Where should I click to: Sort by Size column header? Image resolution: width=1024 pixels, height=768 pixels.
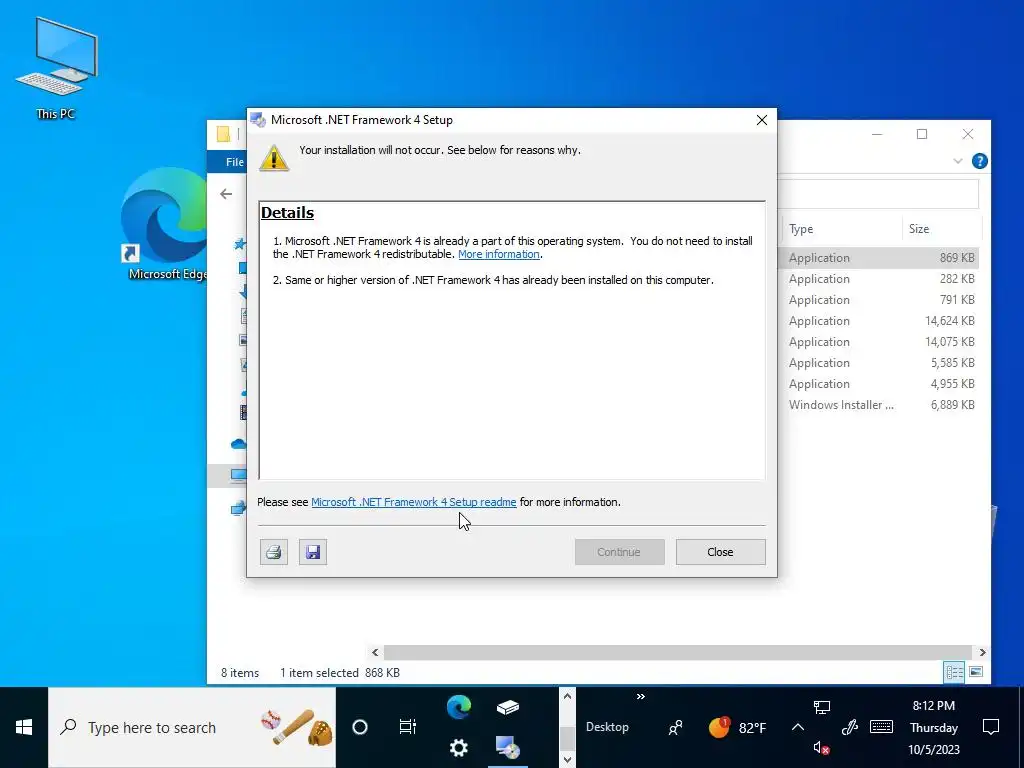941,229
